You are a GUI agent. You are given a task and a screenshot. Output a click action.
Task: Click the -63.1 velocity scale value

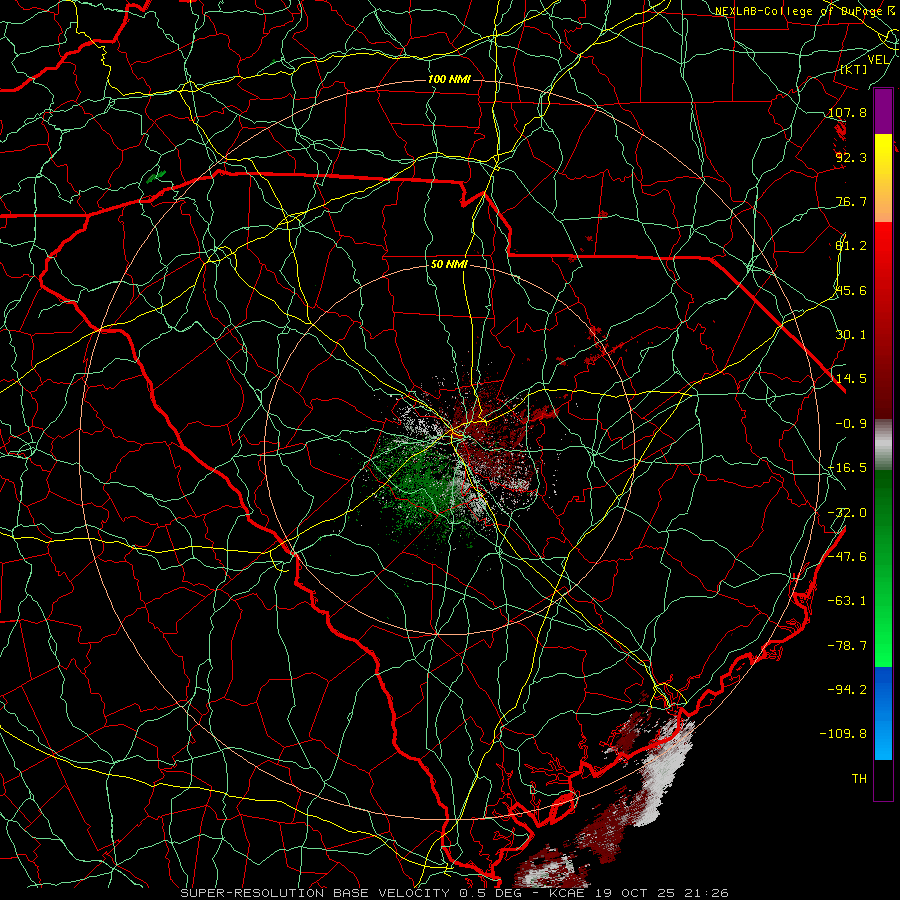847,601
